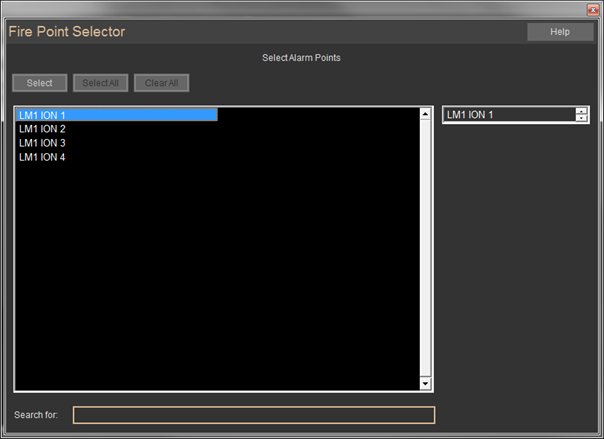Click the Clear All button

click(x=161, y=83)
